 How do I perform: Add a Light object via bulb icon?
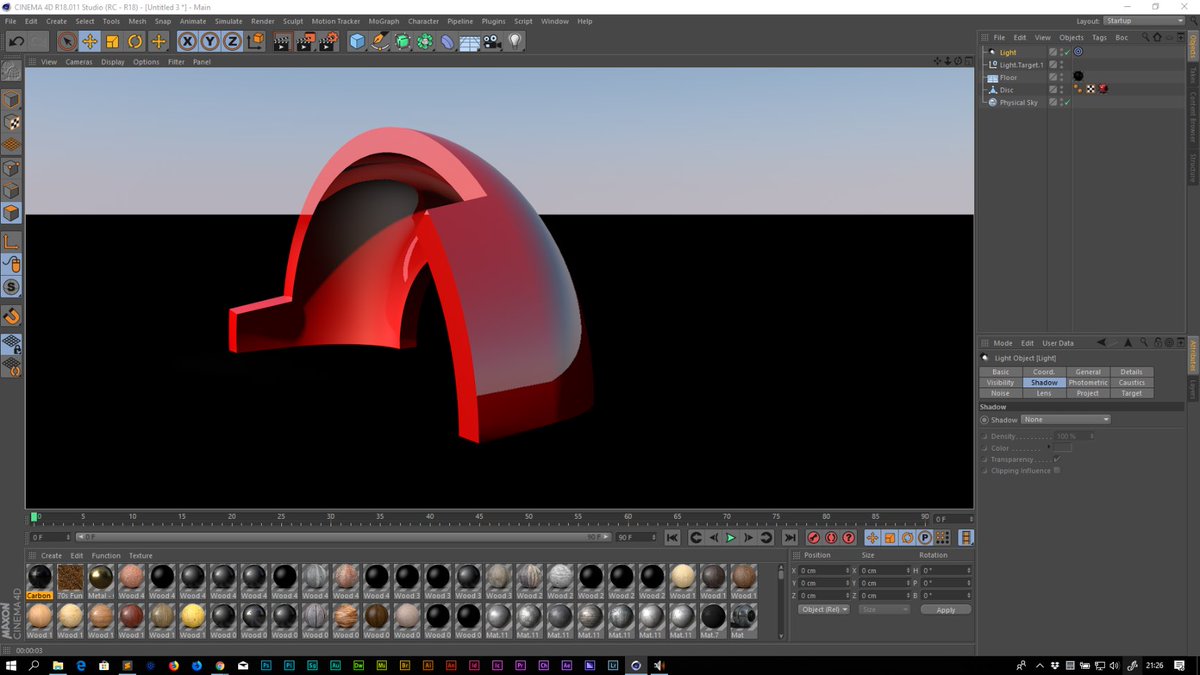[515, 41]
